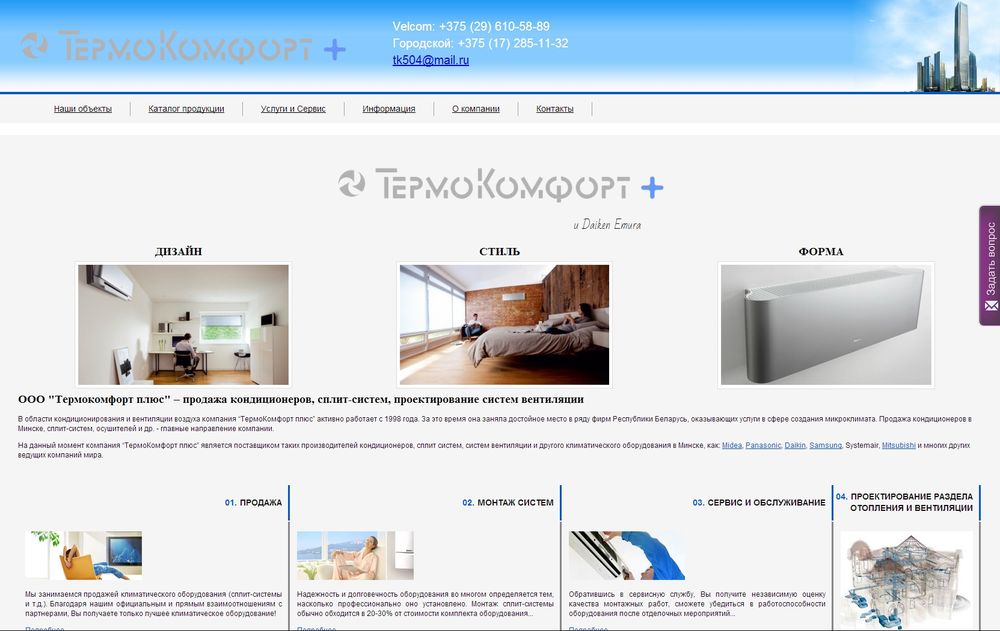Screen dimensions: 1000x631
Task: Click the Velcom phone number text
Action: coord(471,27)
